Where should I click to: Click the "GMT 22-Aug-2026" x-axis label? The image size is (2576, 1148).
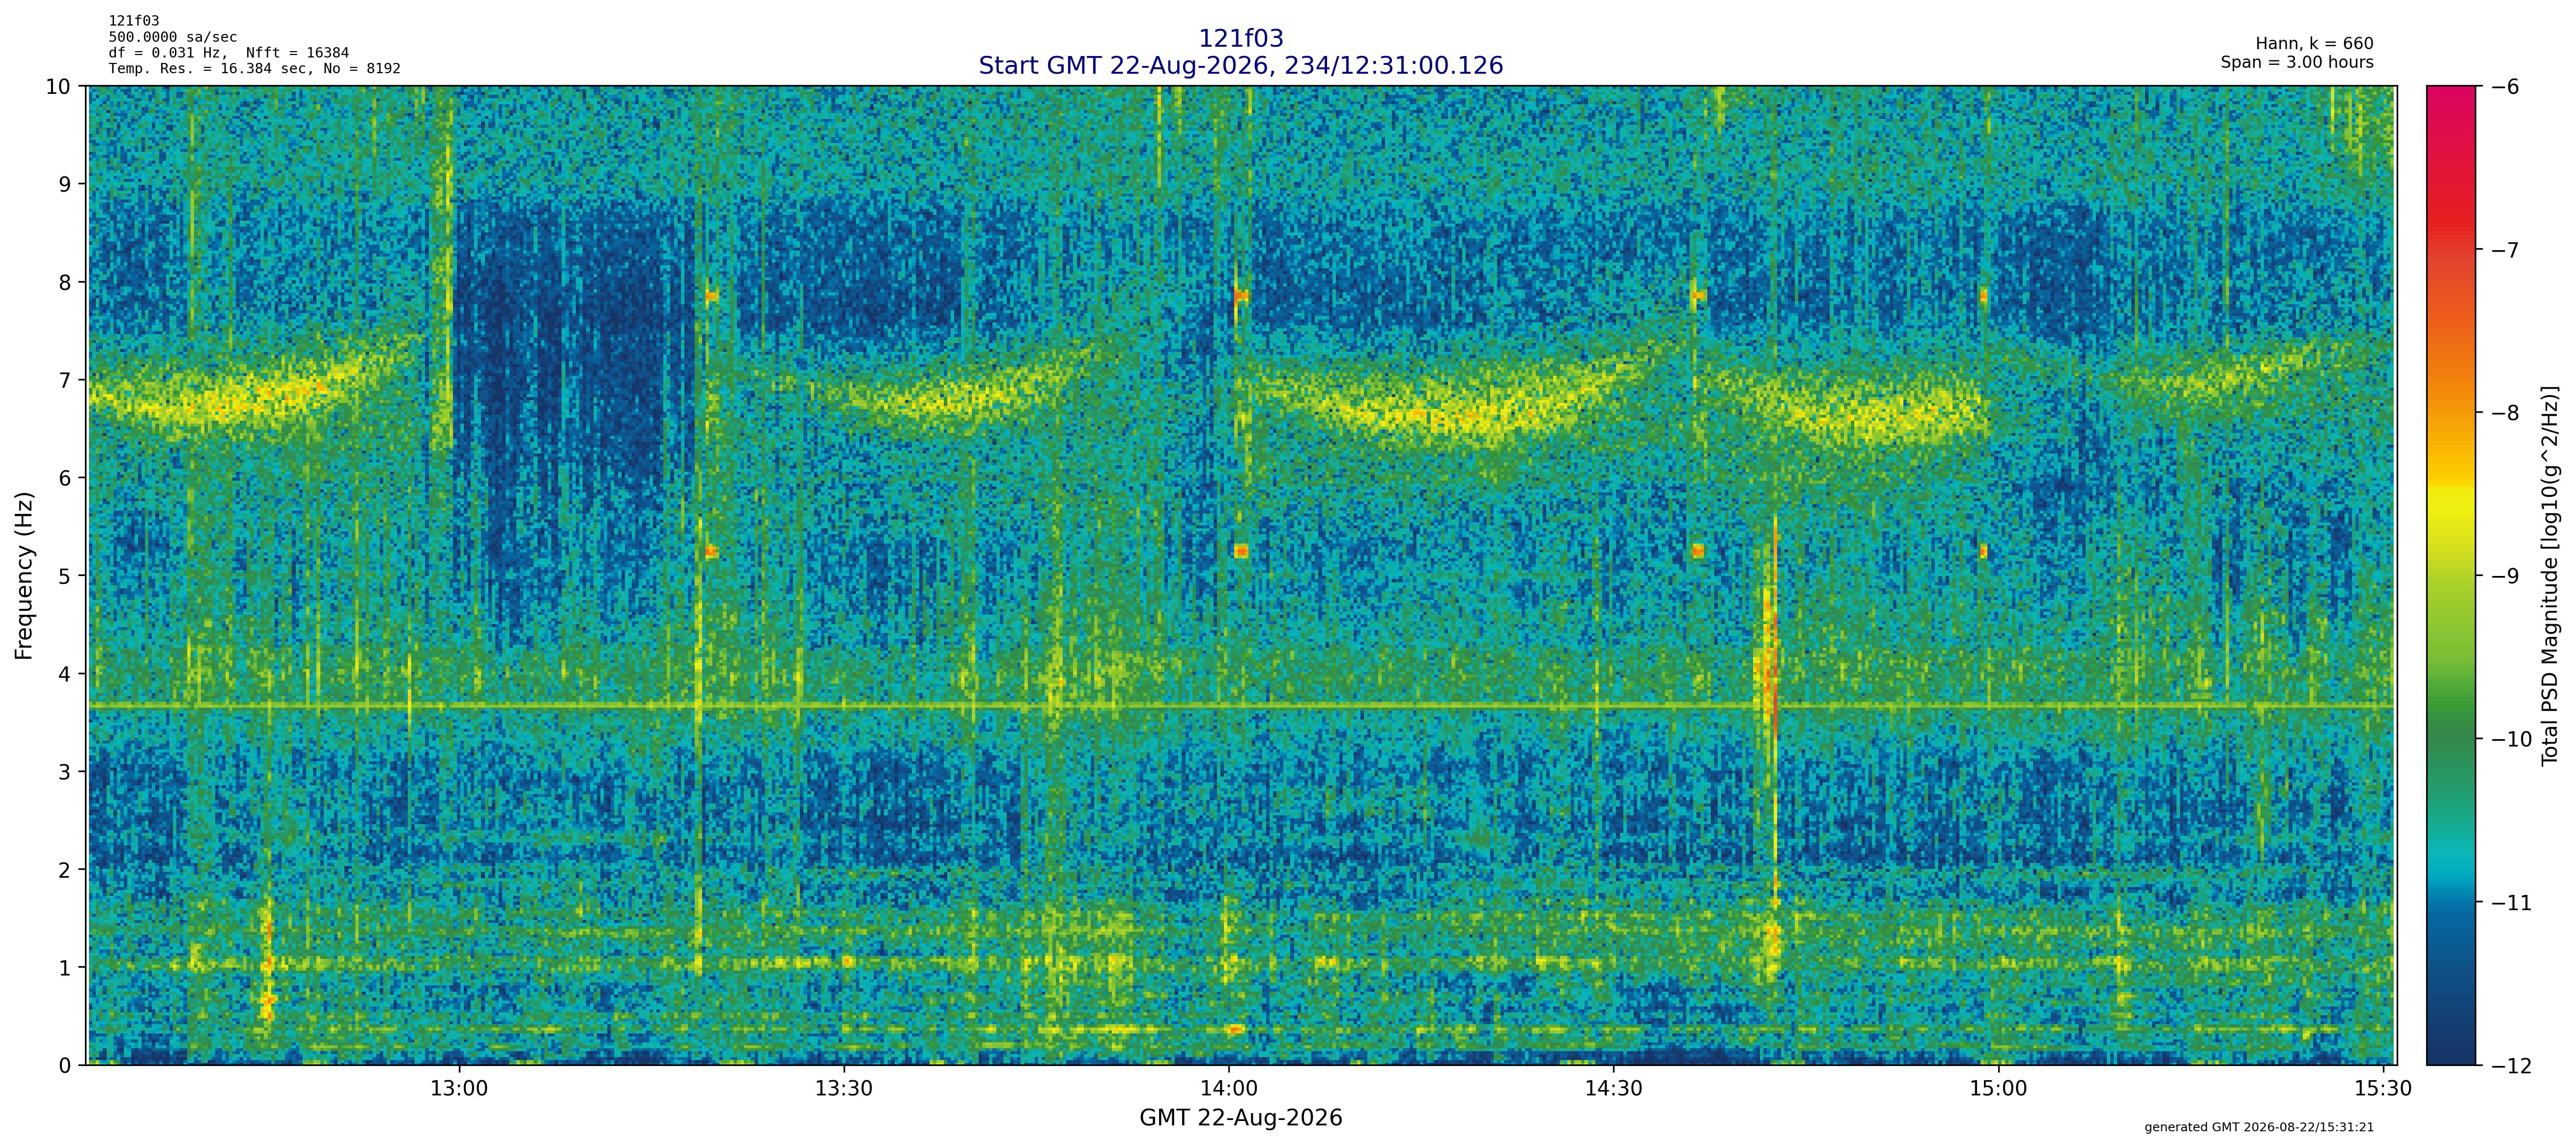pos(1240,1118)
